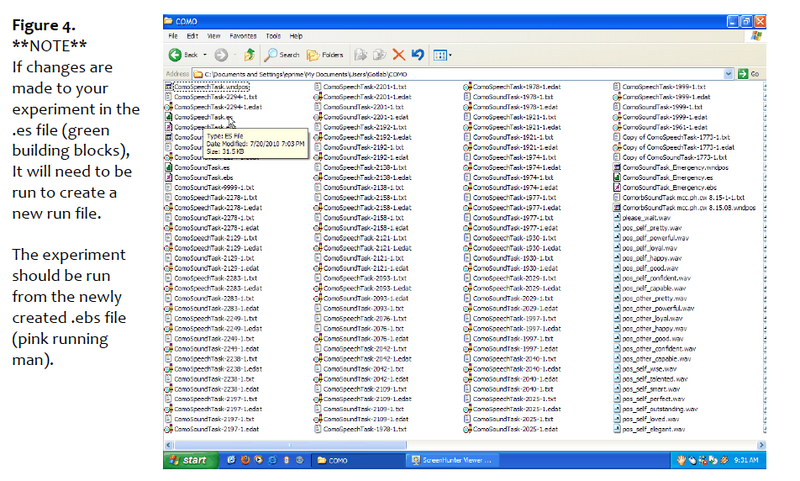Go up one folder level
Viewport: 800px width, 481px height.
249,55
